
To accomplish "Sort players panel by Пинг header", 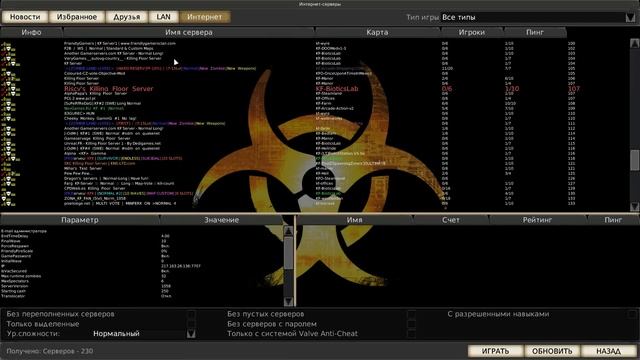I will pyautogui.click(x=613, y=220).
